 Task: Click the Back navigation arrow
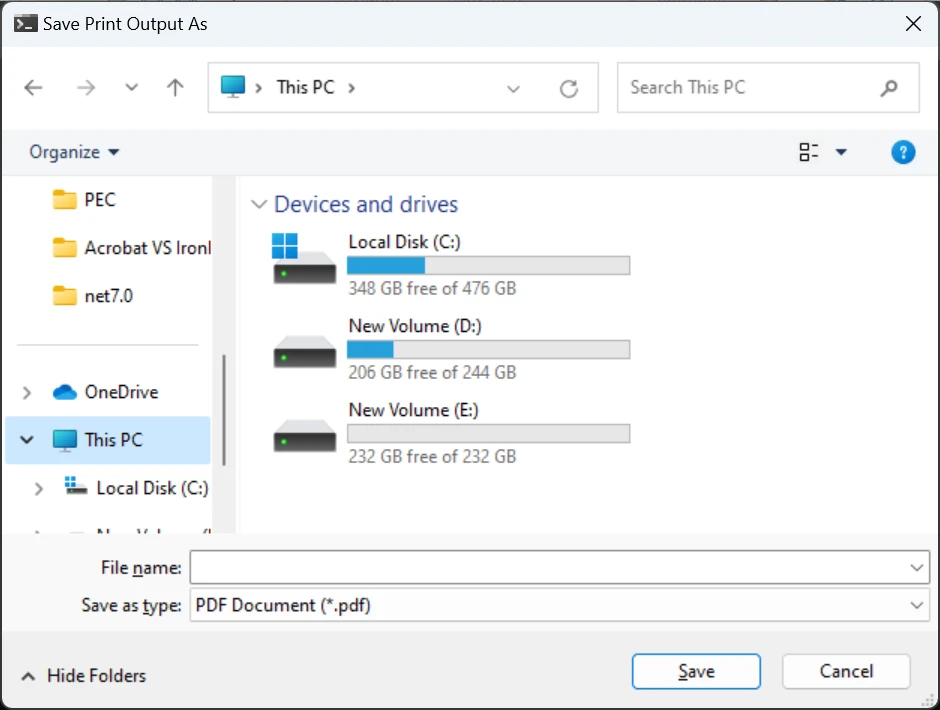pyautogui.click(x=34, y=88)
